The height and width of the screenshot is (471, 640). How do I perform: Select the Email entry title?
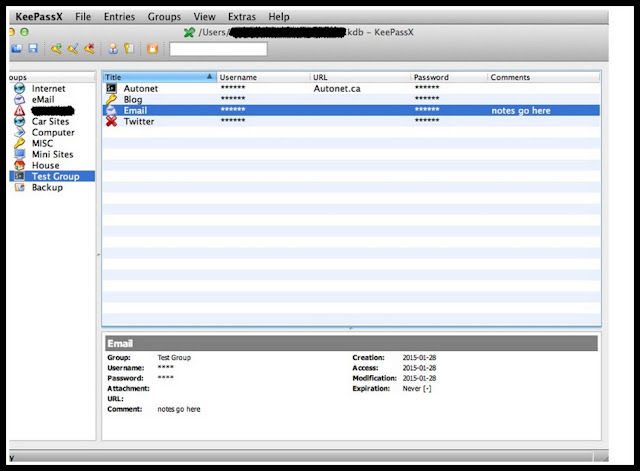click(x=135, y=111)
